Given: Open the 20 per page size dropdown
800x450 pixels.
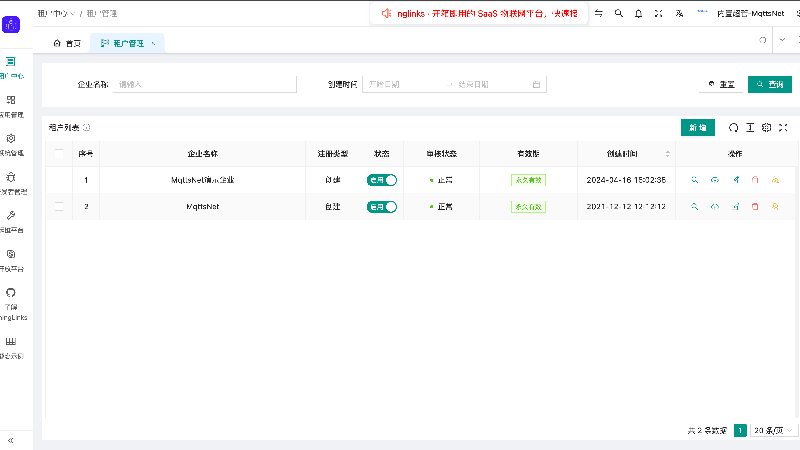Looking at the screenshot, I should click(773, 431).
